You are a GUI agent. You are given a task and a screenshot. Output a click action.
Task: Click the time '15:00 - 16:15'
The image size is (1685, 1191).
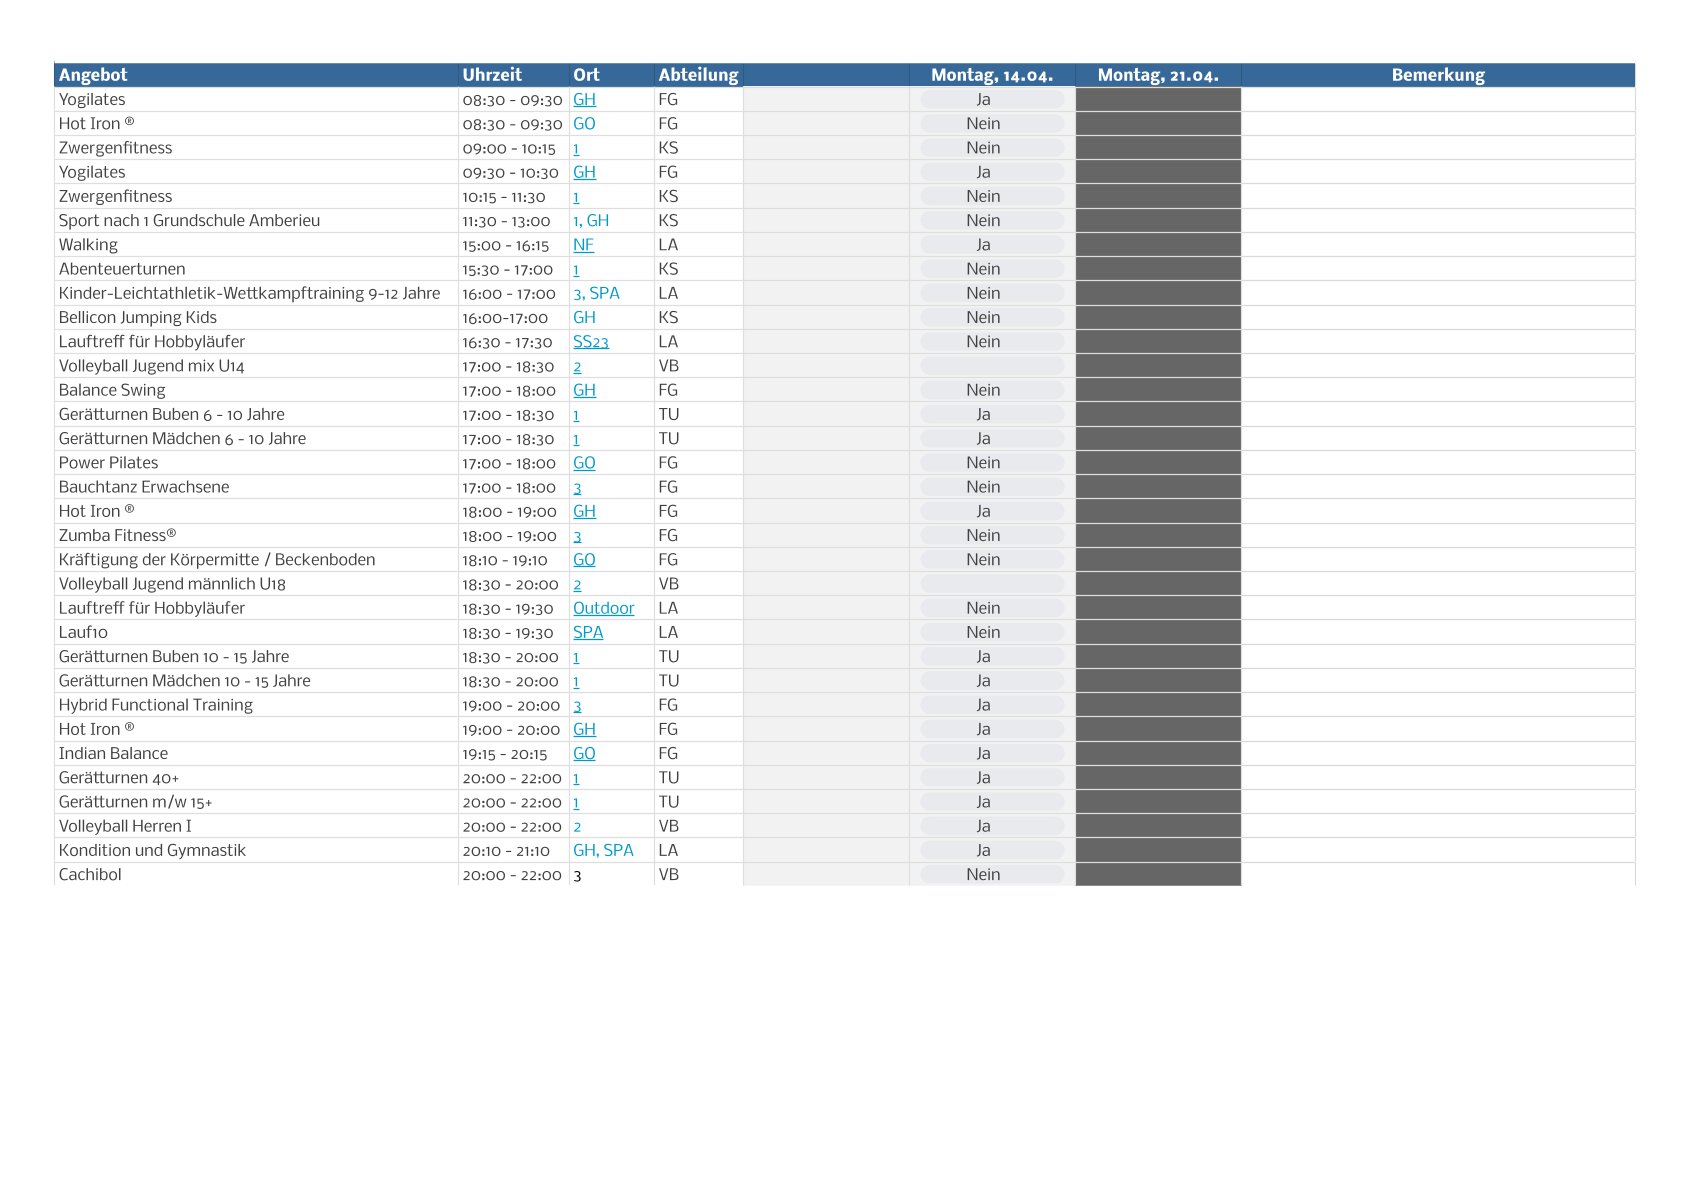coord(505,245)
